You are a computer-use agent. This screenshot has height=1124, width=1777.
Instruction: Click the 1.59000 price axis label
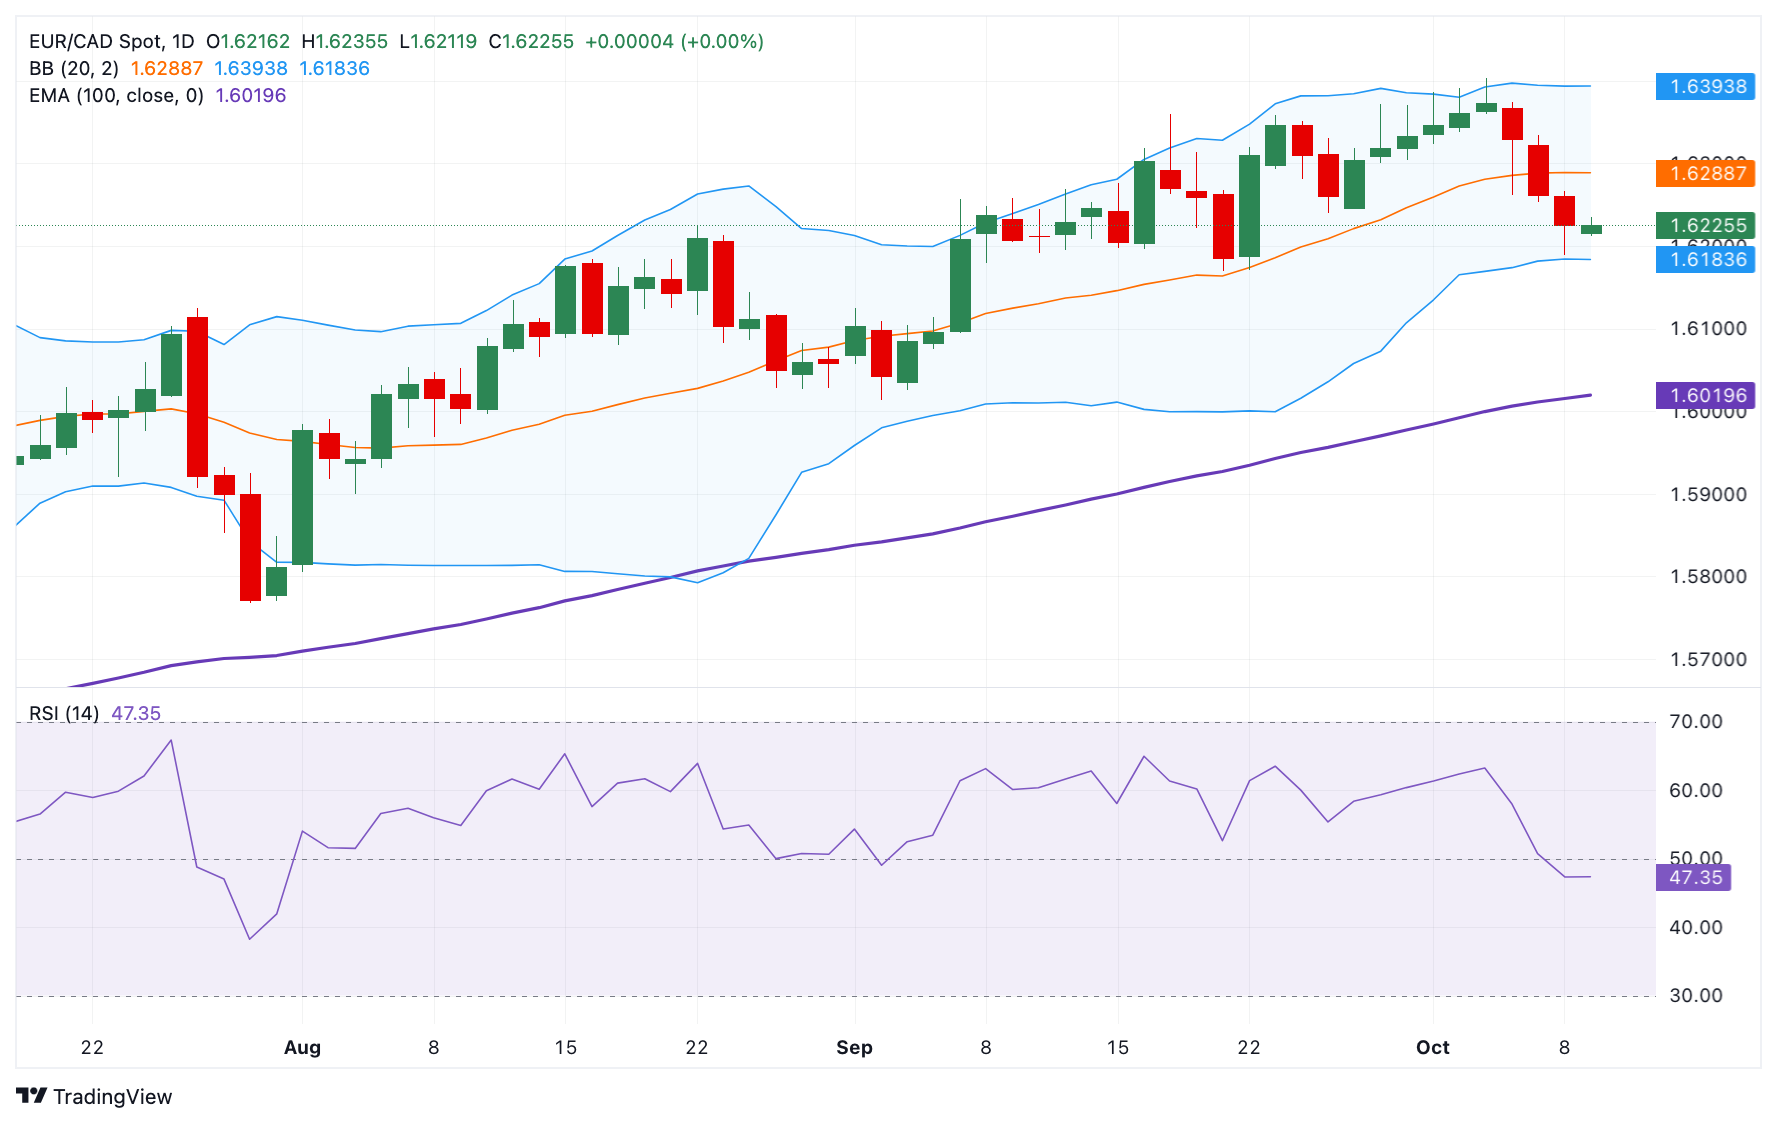[1708, 494]
